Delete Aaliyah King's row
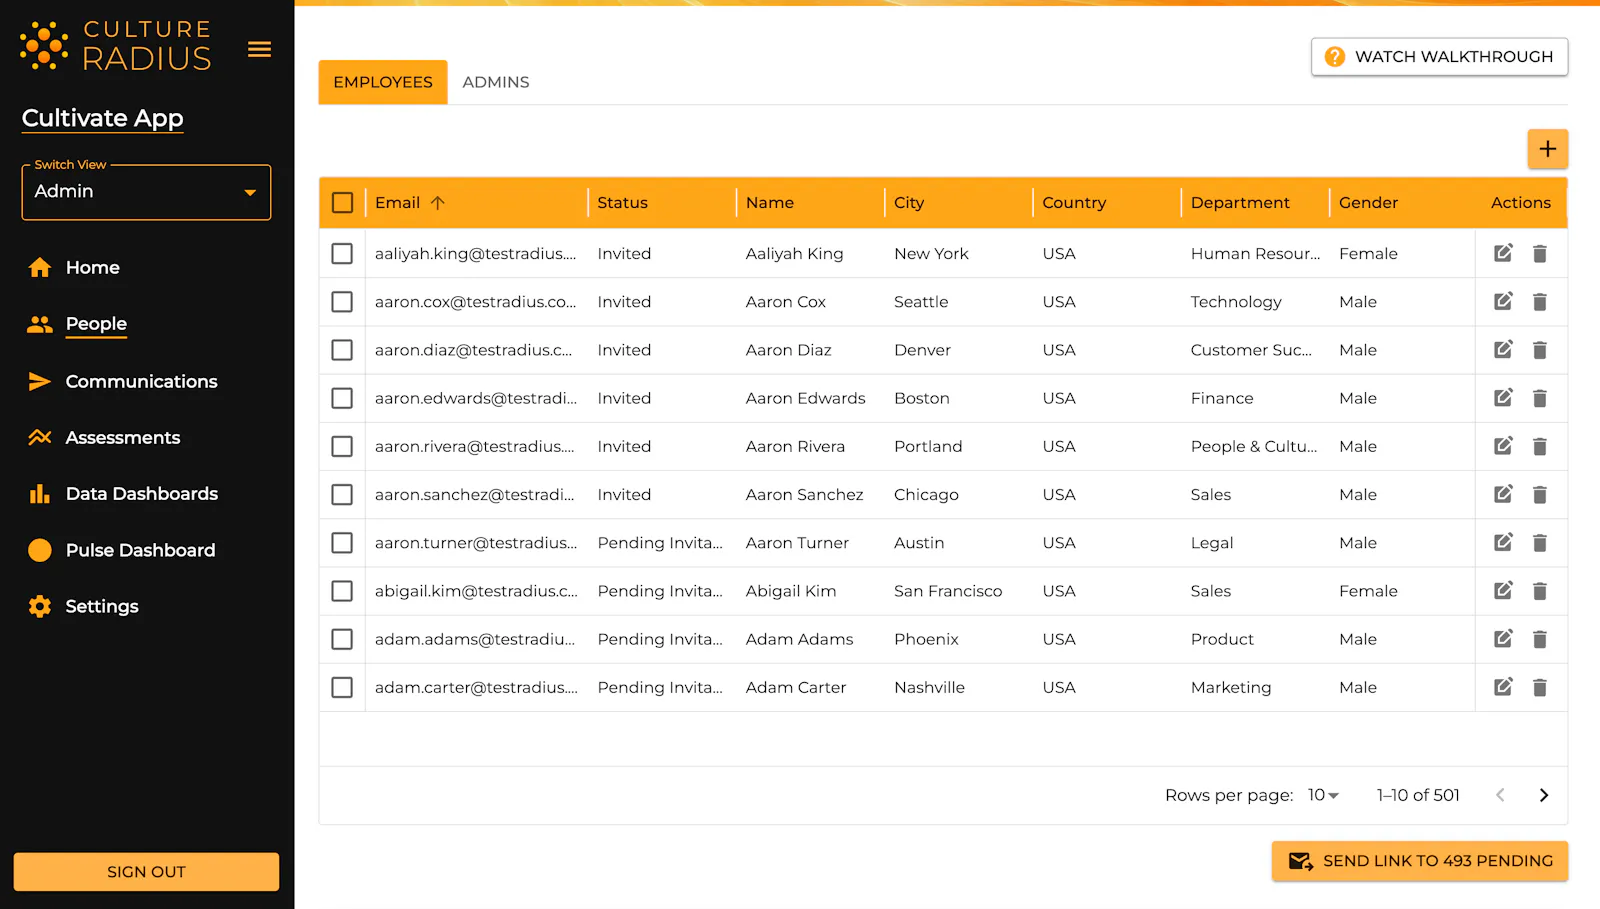Viewport: 1600px width, 909px height. point(1540,254)
